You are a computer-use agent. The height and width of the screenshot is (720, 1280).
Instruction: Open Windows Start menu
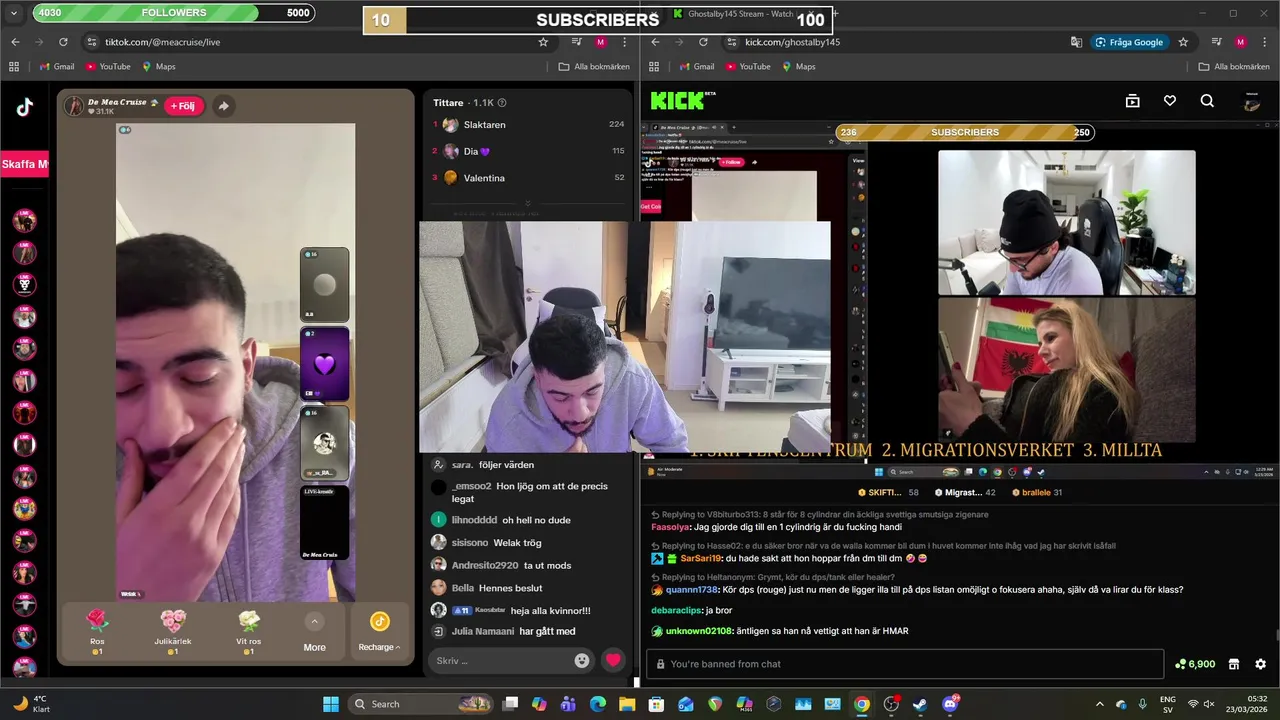(x=331, y=704)
